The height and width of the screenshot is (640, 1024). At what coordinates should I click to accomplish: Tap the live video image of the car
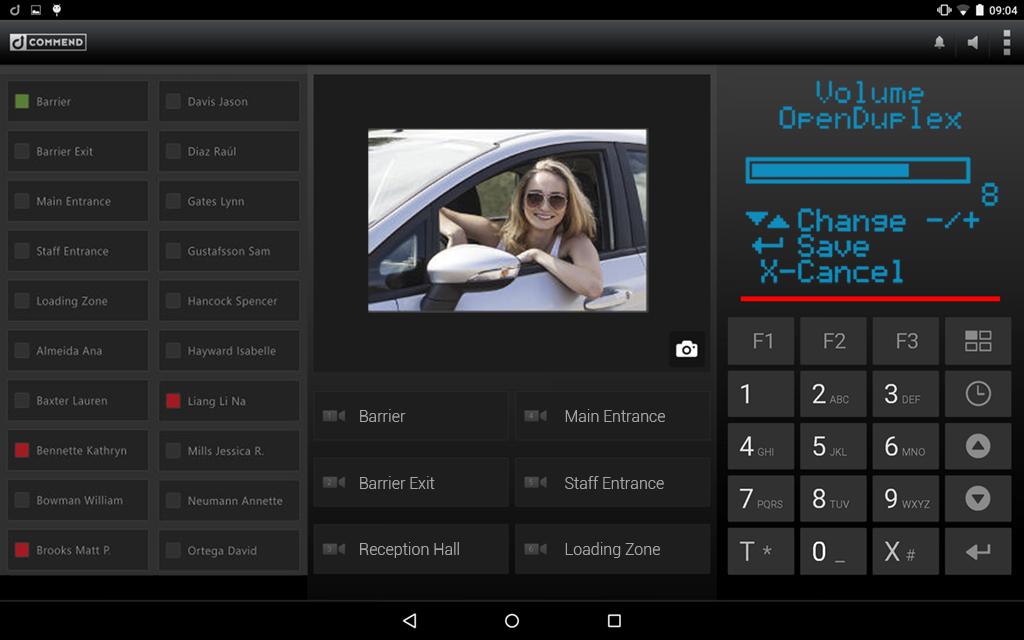(x=507, y=220)
